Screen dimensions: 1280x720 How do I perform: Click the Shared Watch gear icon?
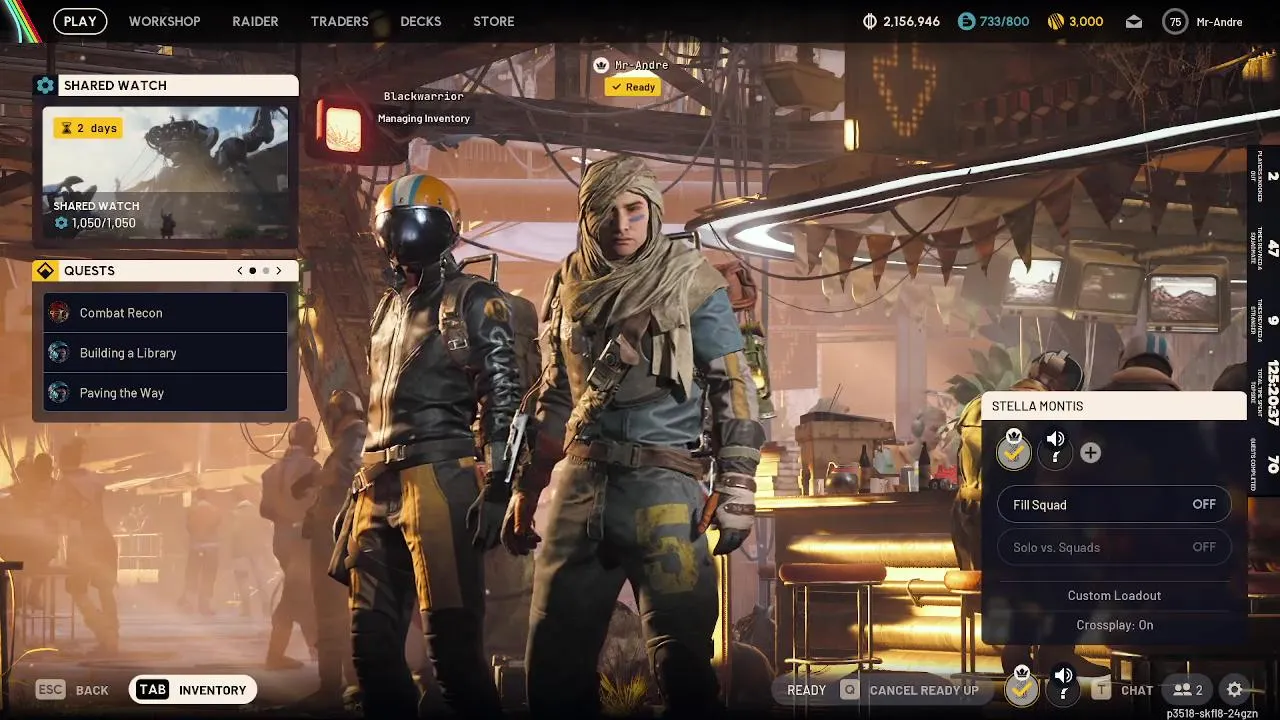45,85
